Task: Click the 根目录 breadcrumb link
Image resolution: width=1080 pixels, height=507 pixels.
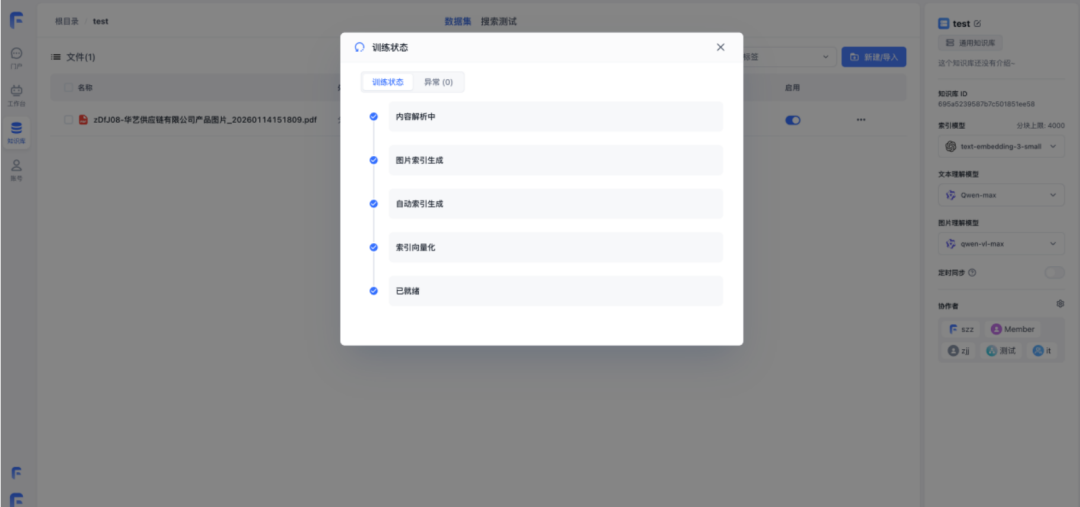Action: coord(67,21)
